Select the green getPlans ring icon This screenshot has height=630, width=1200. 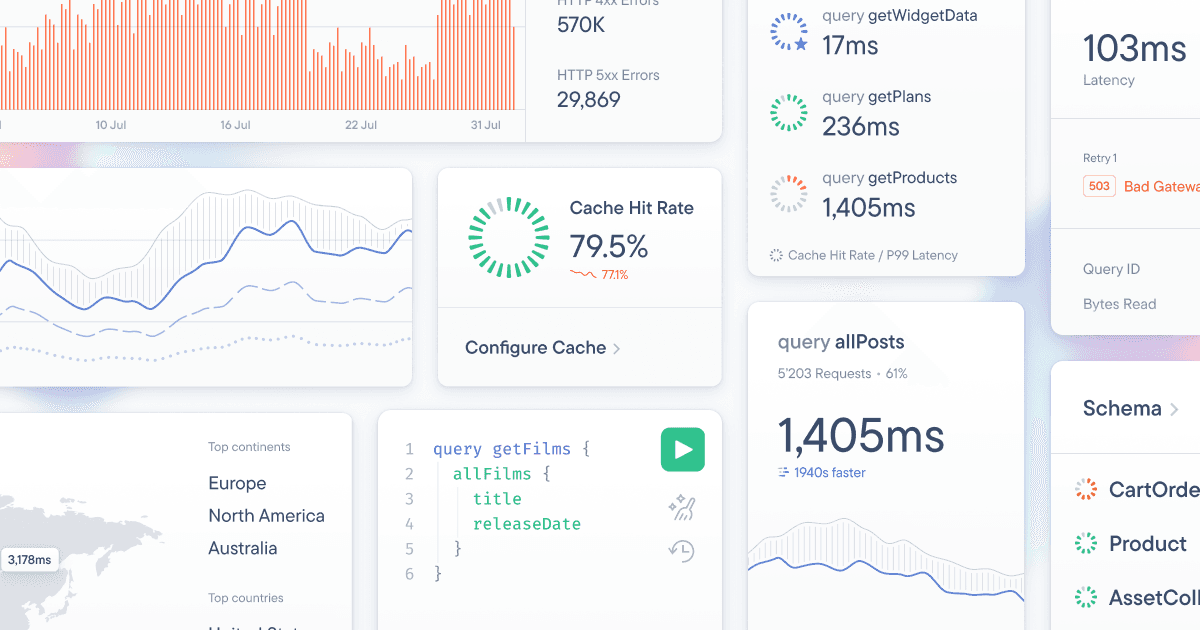tap(789, 113)
